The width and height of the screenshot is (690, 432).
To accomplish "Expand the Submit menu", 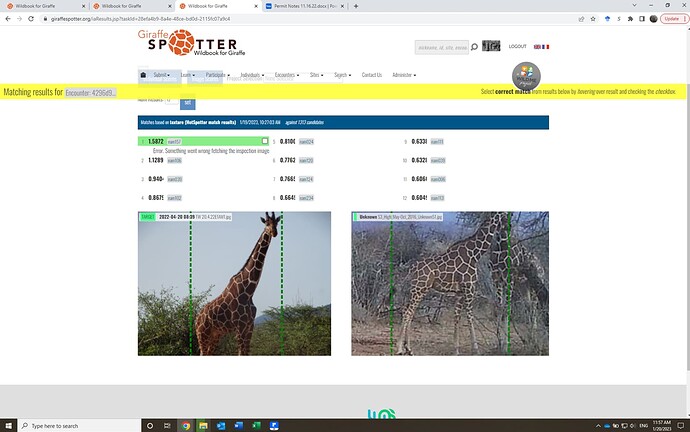I will pyautogui.click(x=161, y=75).
